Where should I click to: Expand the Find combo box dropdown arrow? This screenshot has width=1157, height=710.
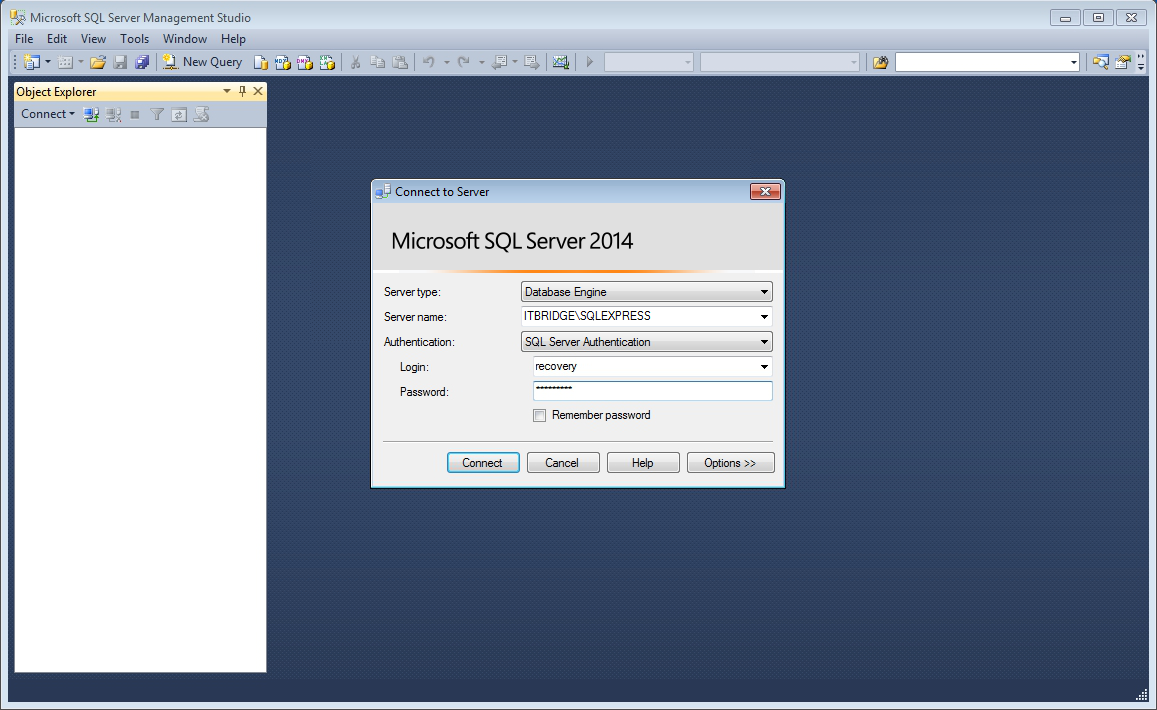[1073, 62]
